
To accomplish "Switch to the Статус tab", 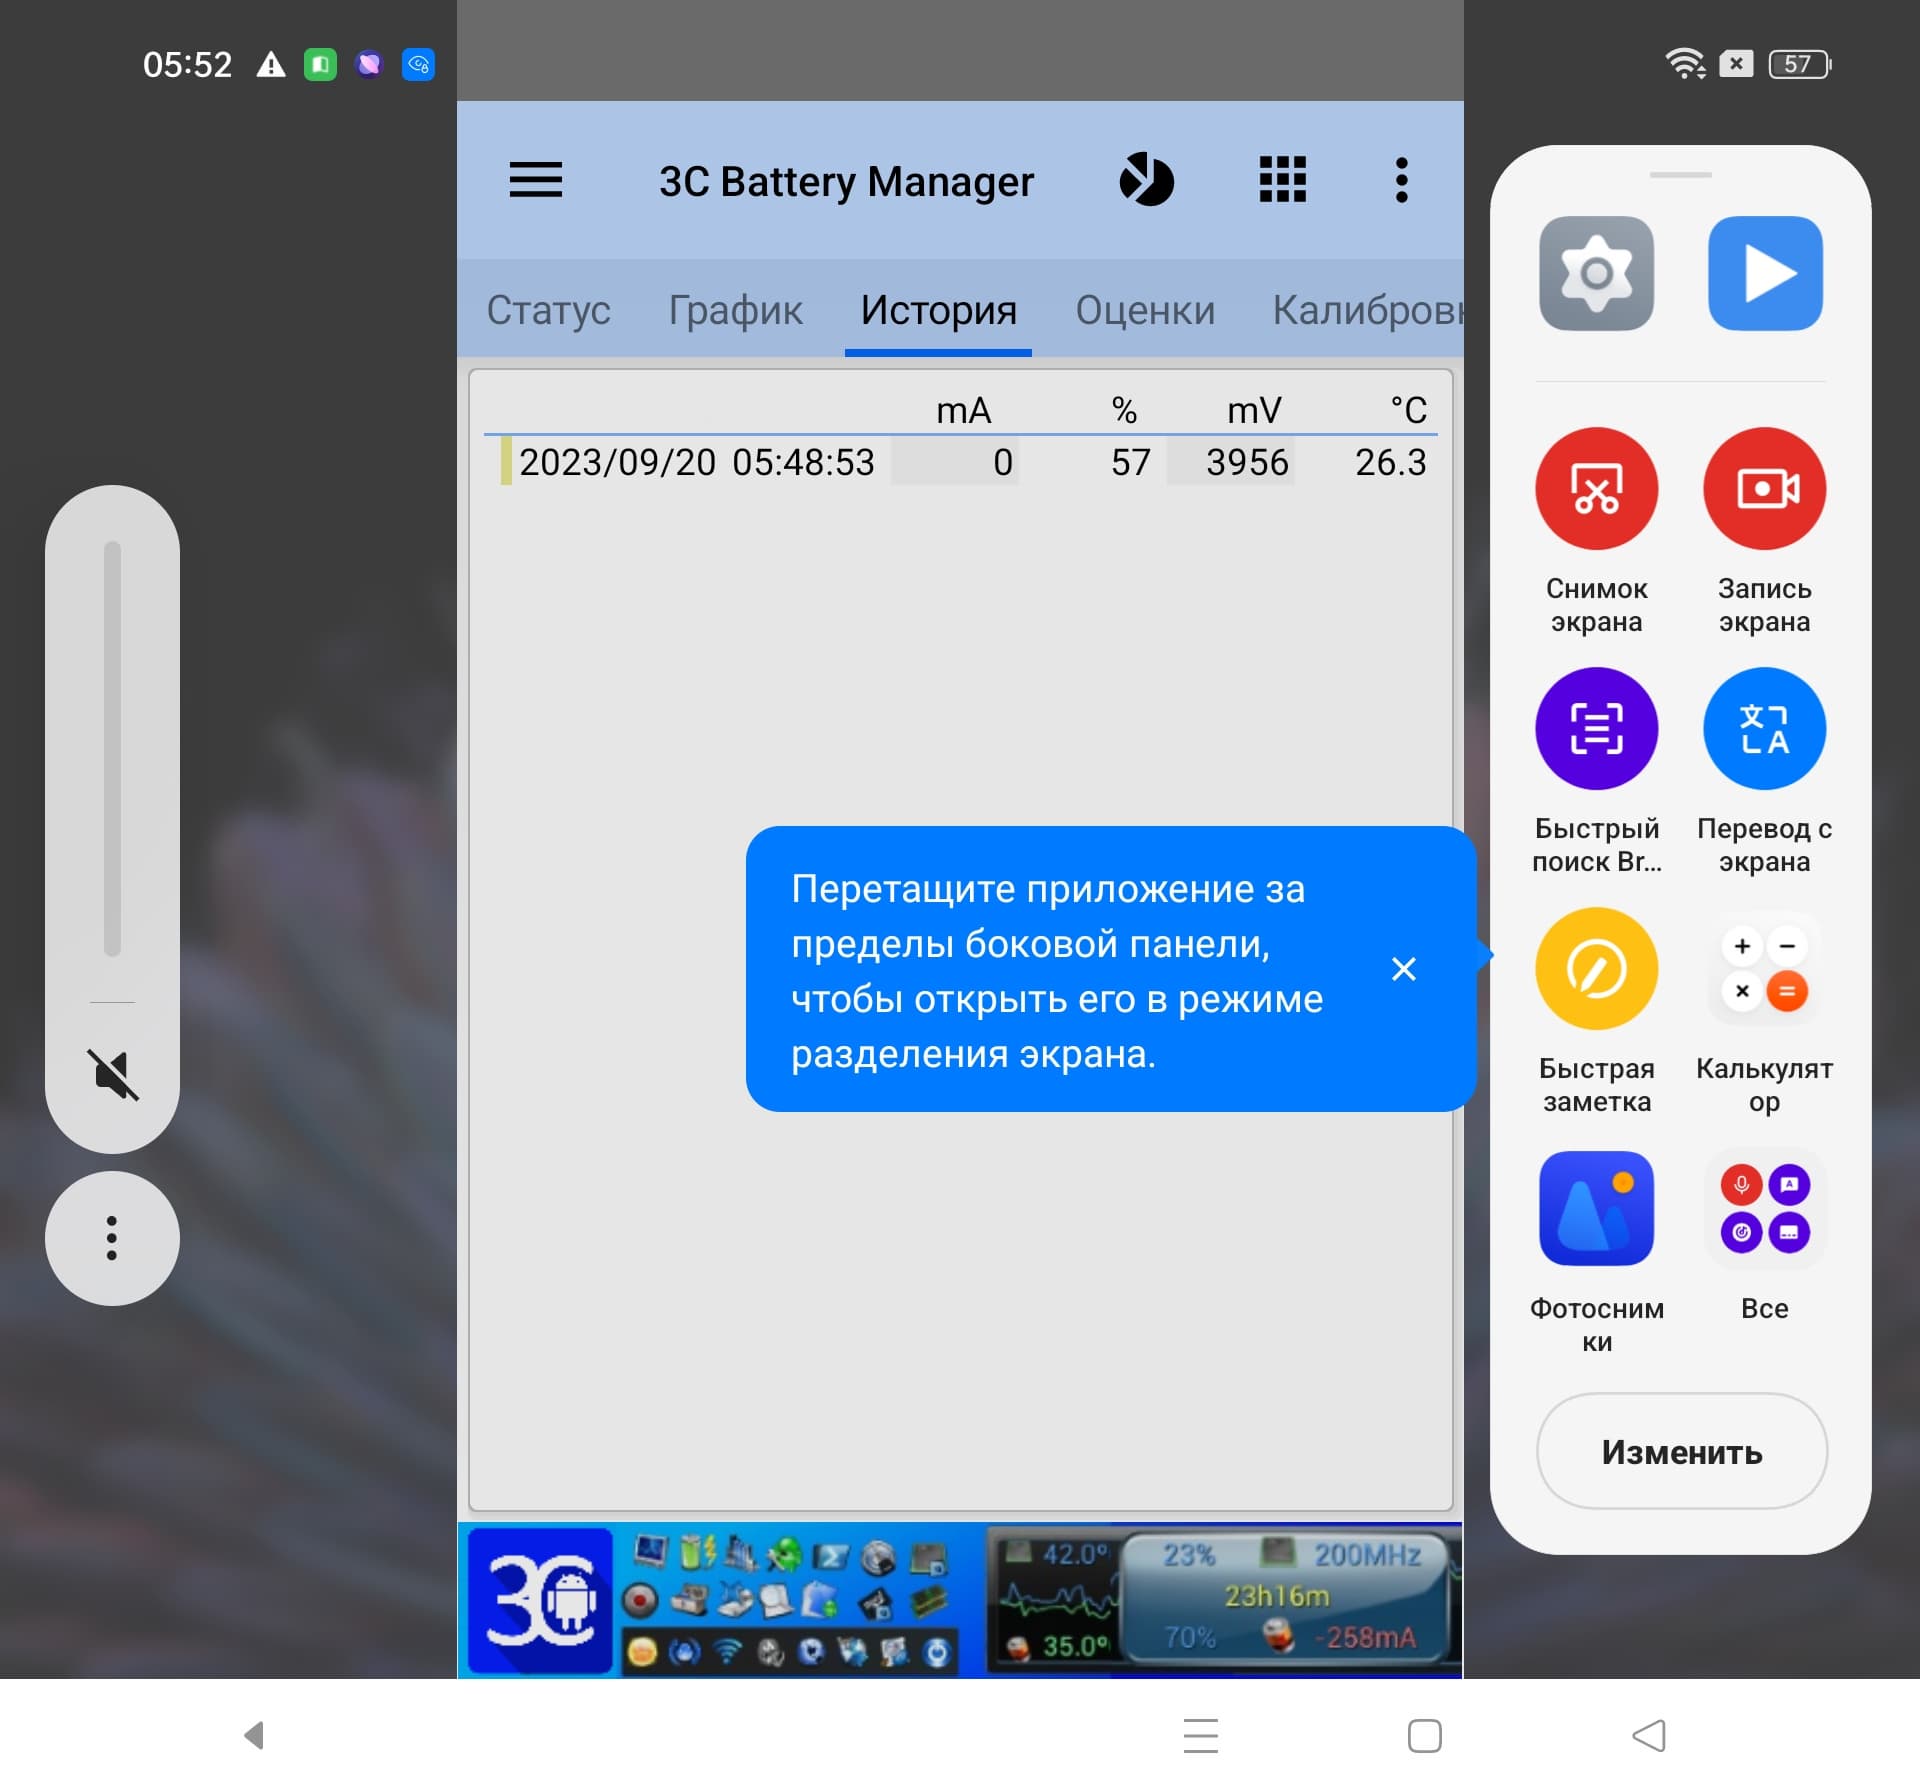I will coord(548,310).
